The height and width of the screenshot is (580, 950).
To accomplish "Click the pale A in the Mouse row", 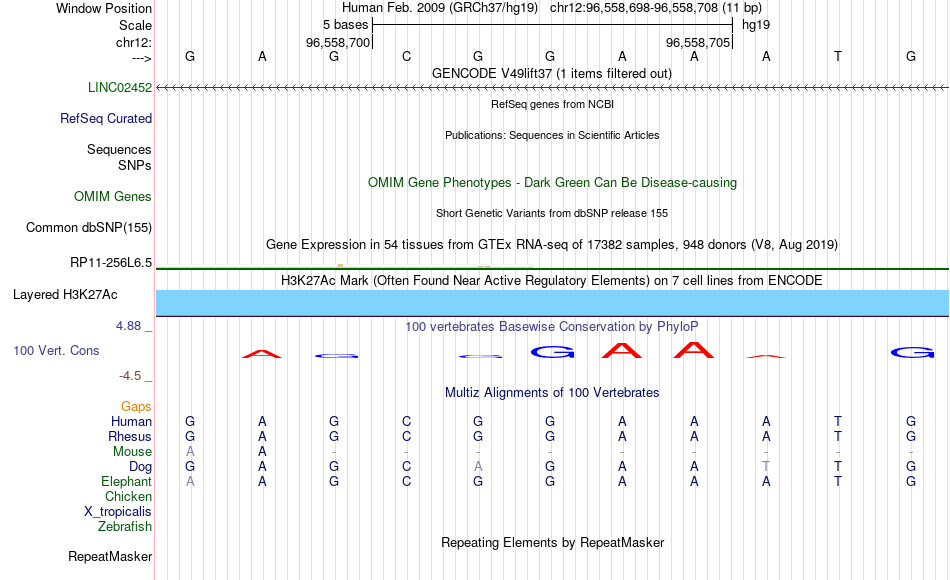I will pos(190,452).
